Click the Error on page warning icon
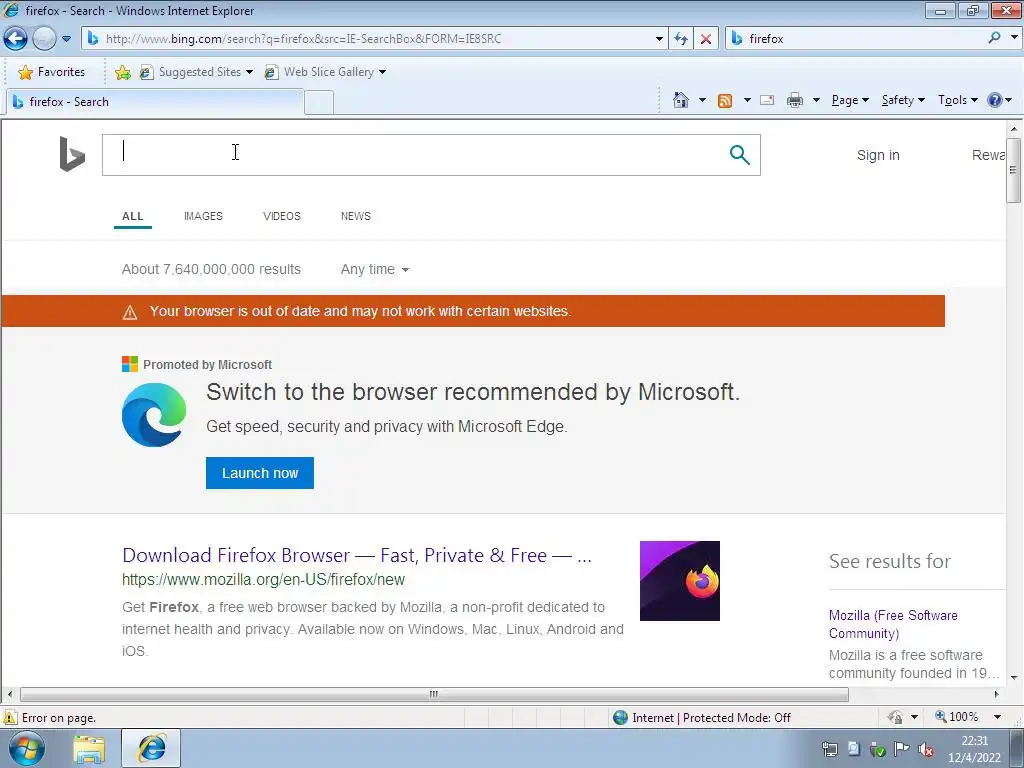Screen dimensions: 1024x768 10,717
